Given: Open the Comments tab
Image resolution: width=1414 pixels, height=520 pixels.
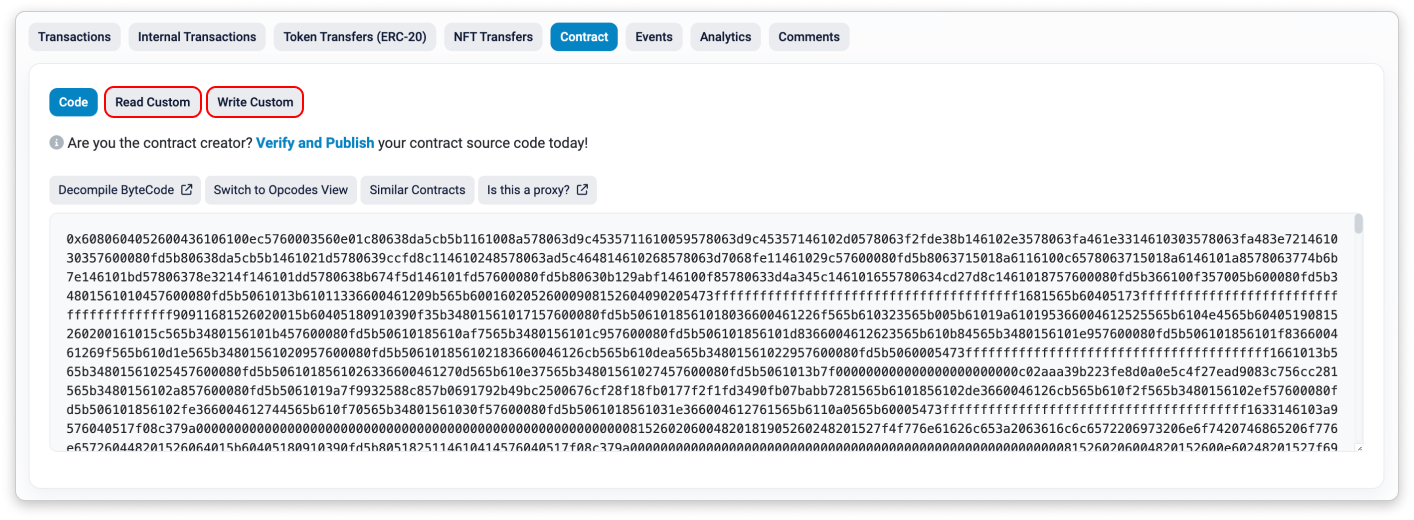Looking at the screenshot, I should [x=809, y=37].
